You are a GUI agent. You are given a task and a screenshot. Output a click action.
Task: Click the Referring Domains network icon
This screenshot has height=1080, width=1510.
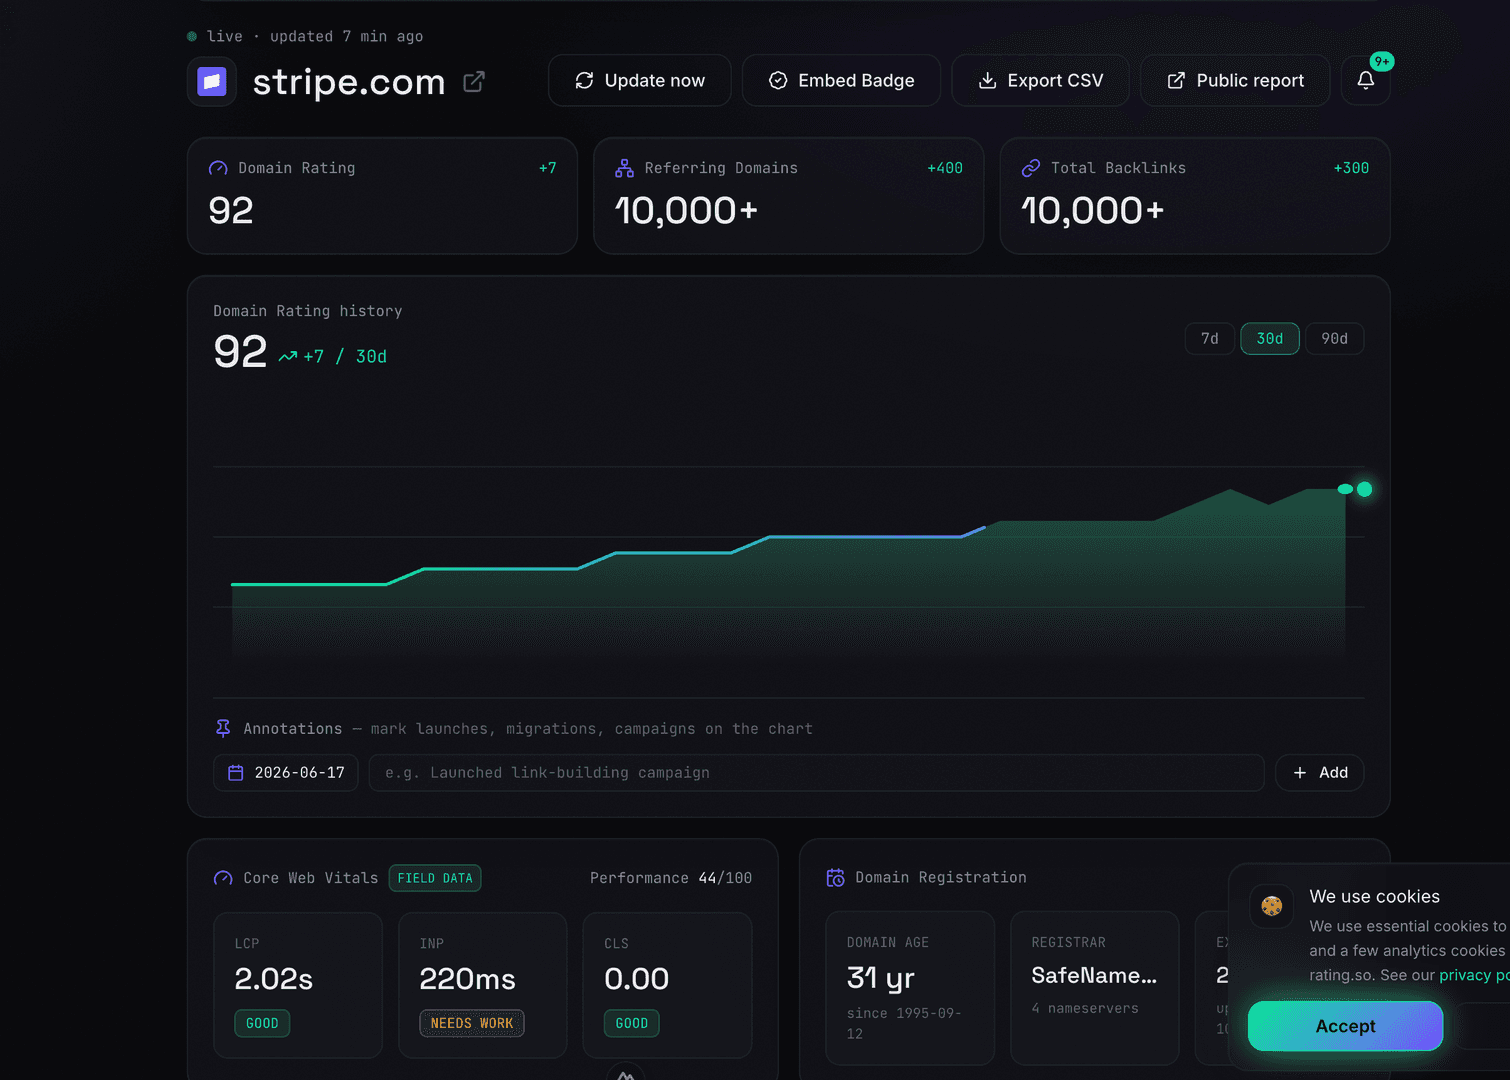coord(624,168)
